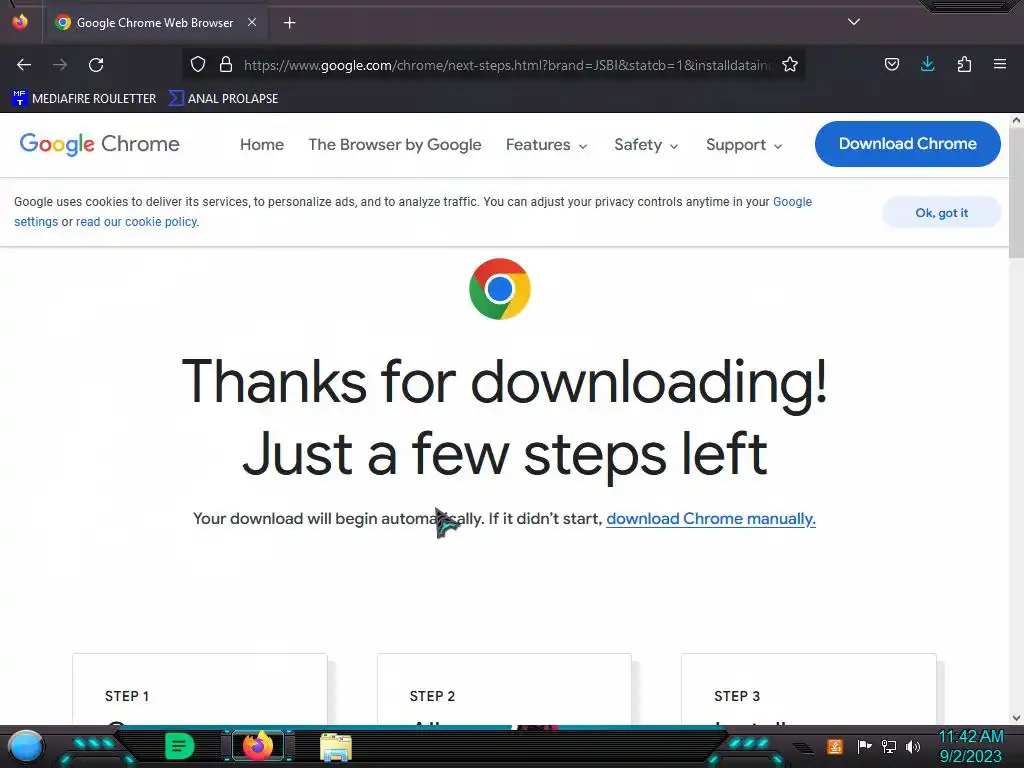Go back with the browser back arrow
Viewport: 1024px width, 768px height.
point(24,65)
